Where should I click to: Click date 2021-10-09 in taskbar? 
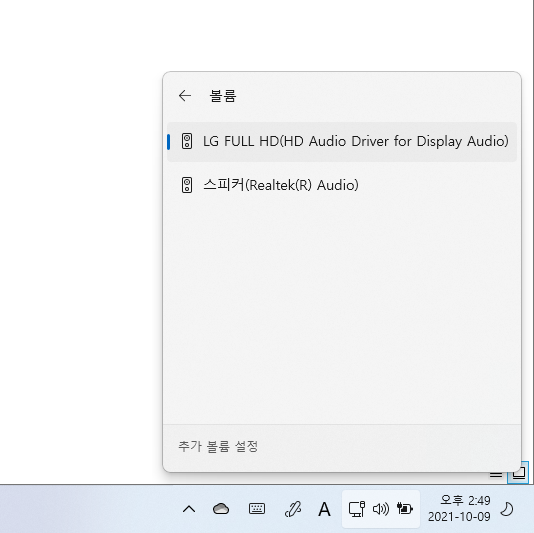(x=459, y=517)
